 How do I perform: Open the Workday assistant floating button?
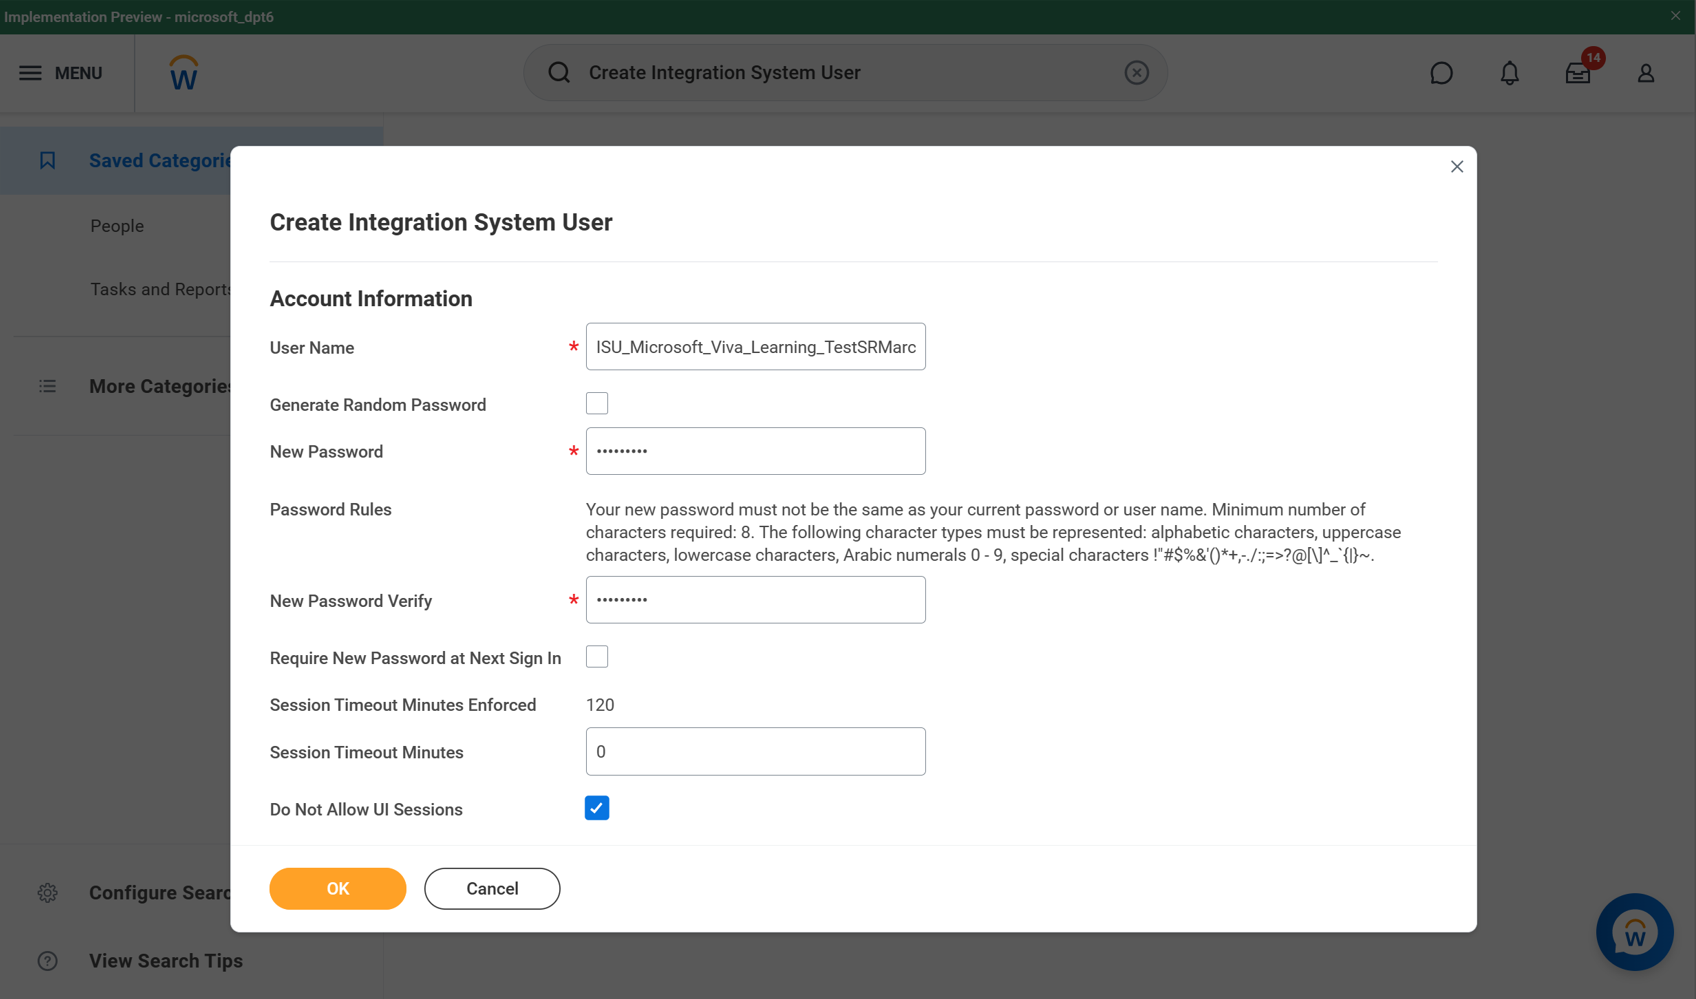[x=1635, y=932]
